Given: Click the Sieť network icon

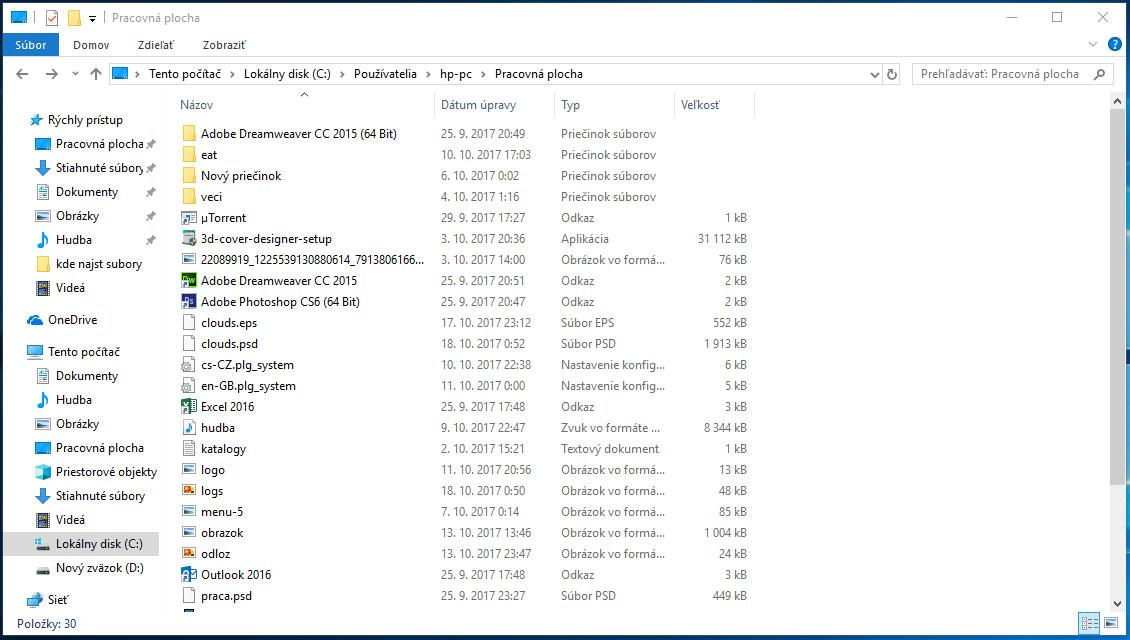Looking at the screenshot, I should coord(35,600).
